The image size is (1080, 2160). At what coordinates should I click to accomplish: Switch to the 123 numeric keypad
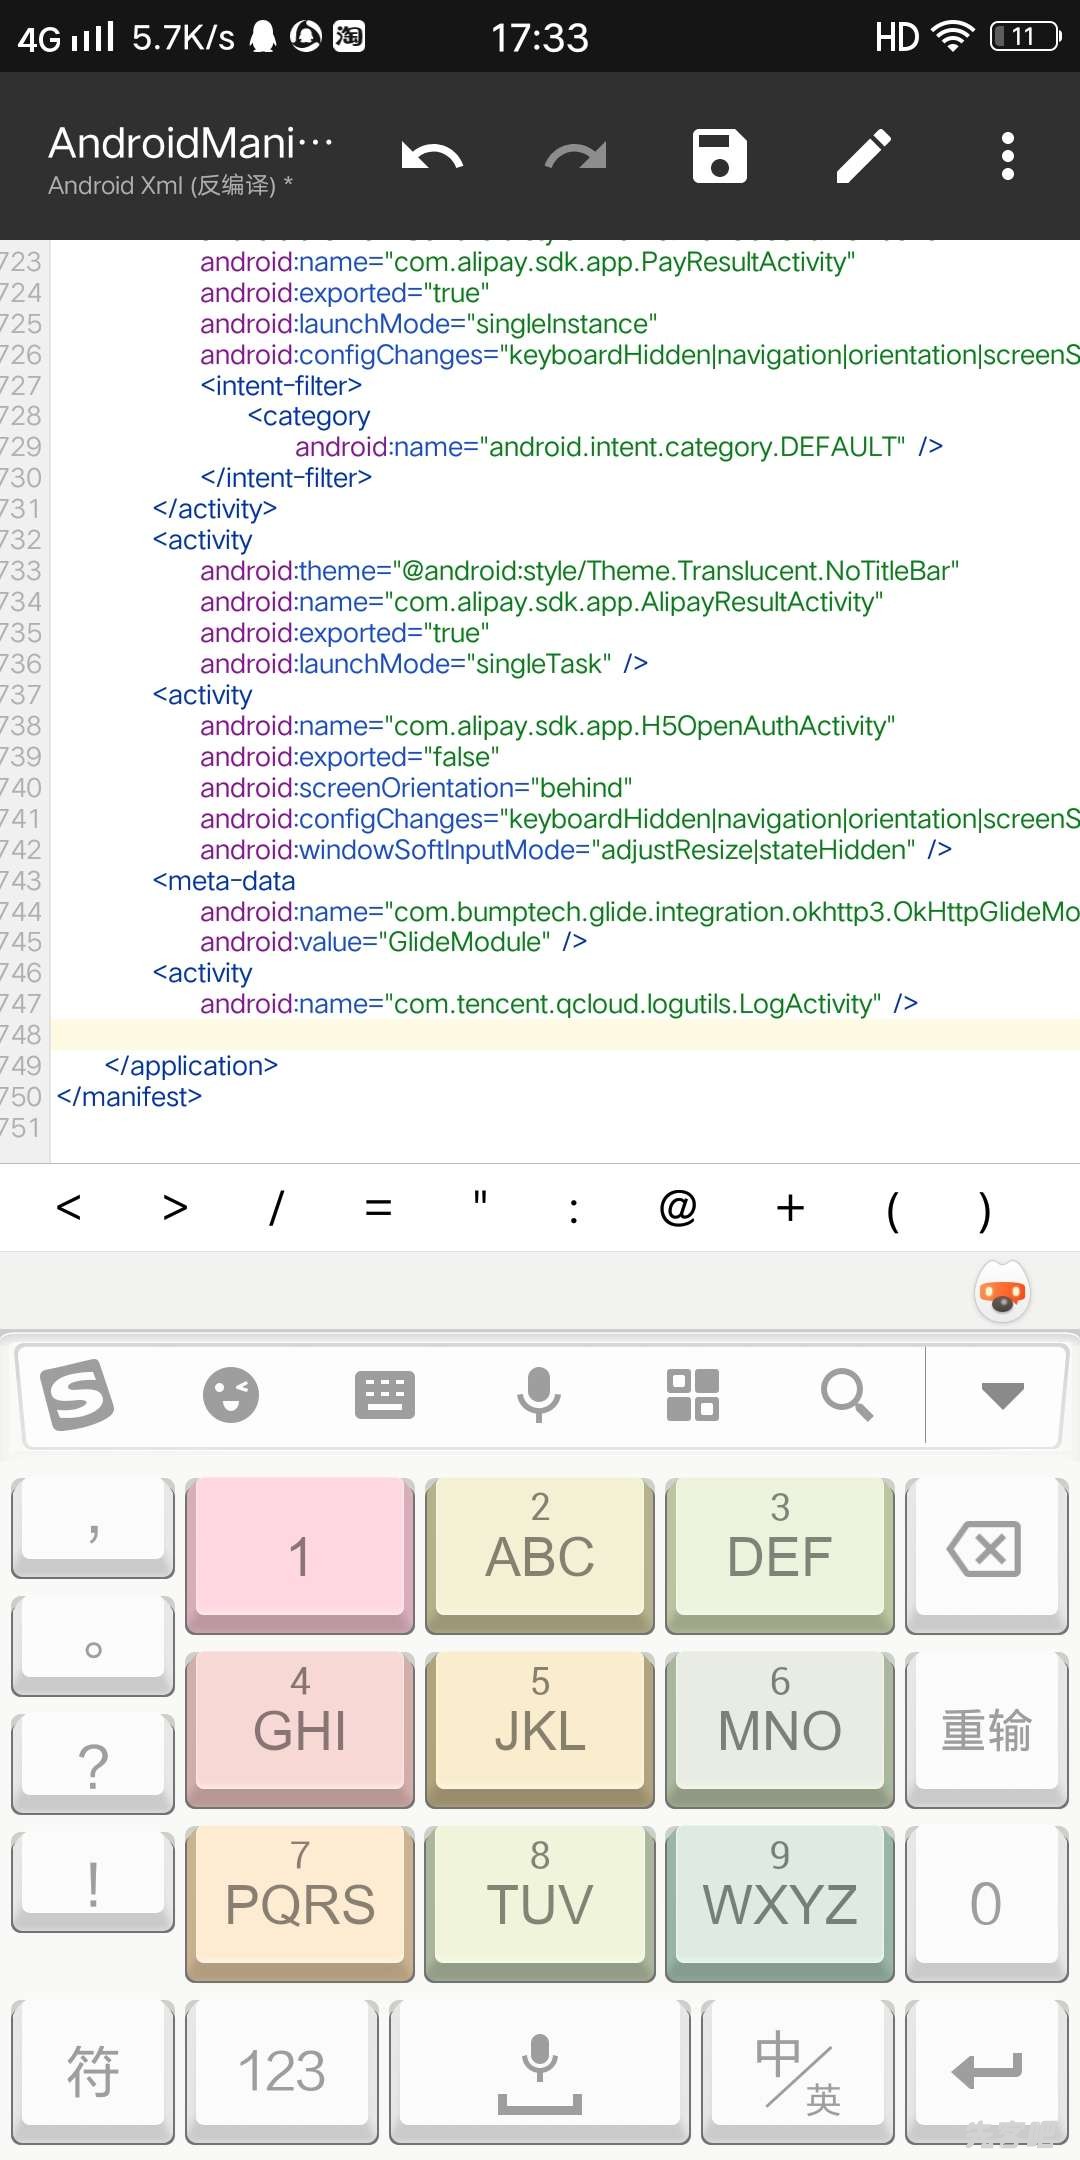(x=282, y=2072)
